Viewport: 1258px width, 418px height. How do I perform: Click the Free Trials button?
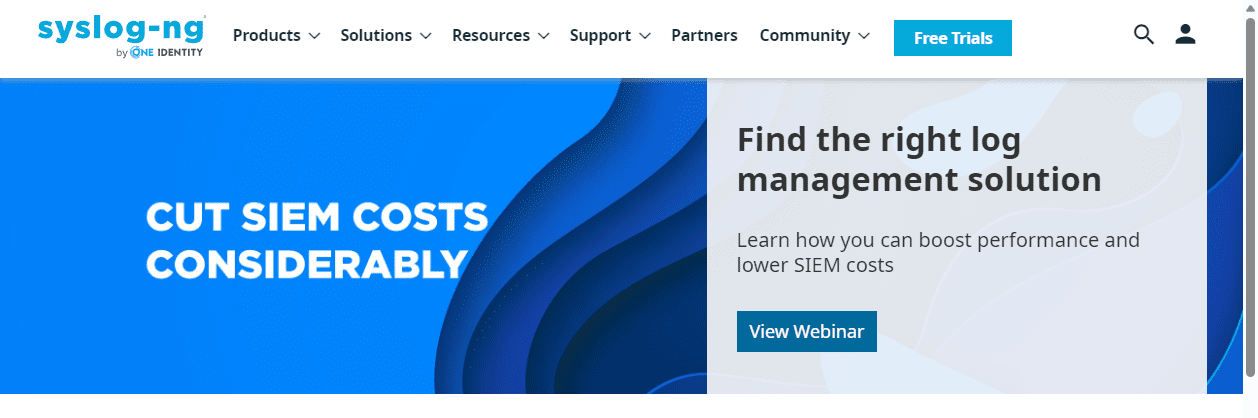click(952, 38)
